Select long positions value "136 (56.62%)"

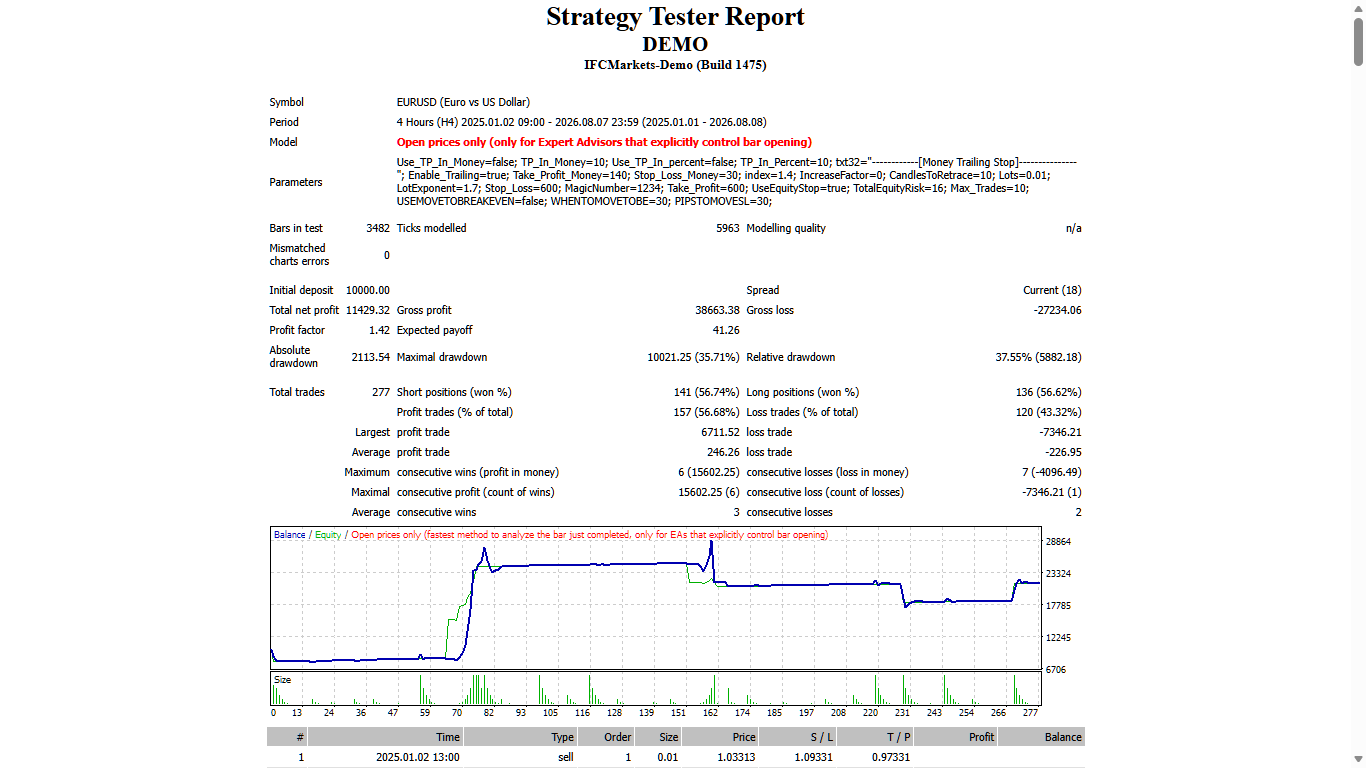(1049, 392)
